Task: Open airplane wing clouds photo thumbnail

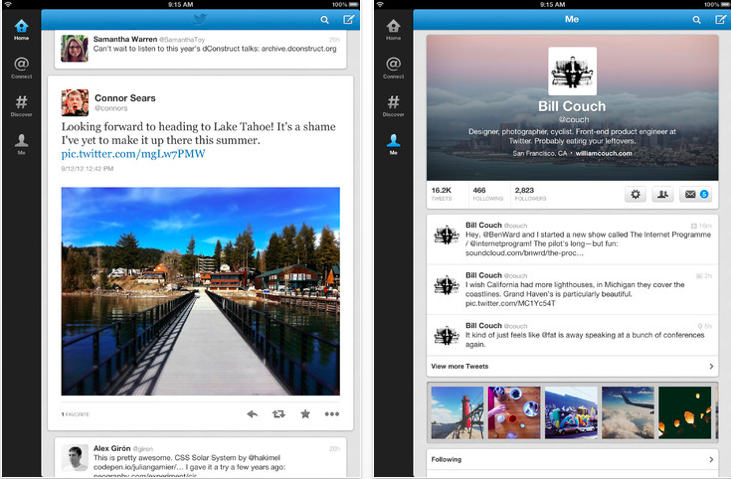Action: 628,413
